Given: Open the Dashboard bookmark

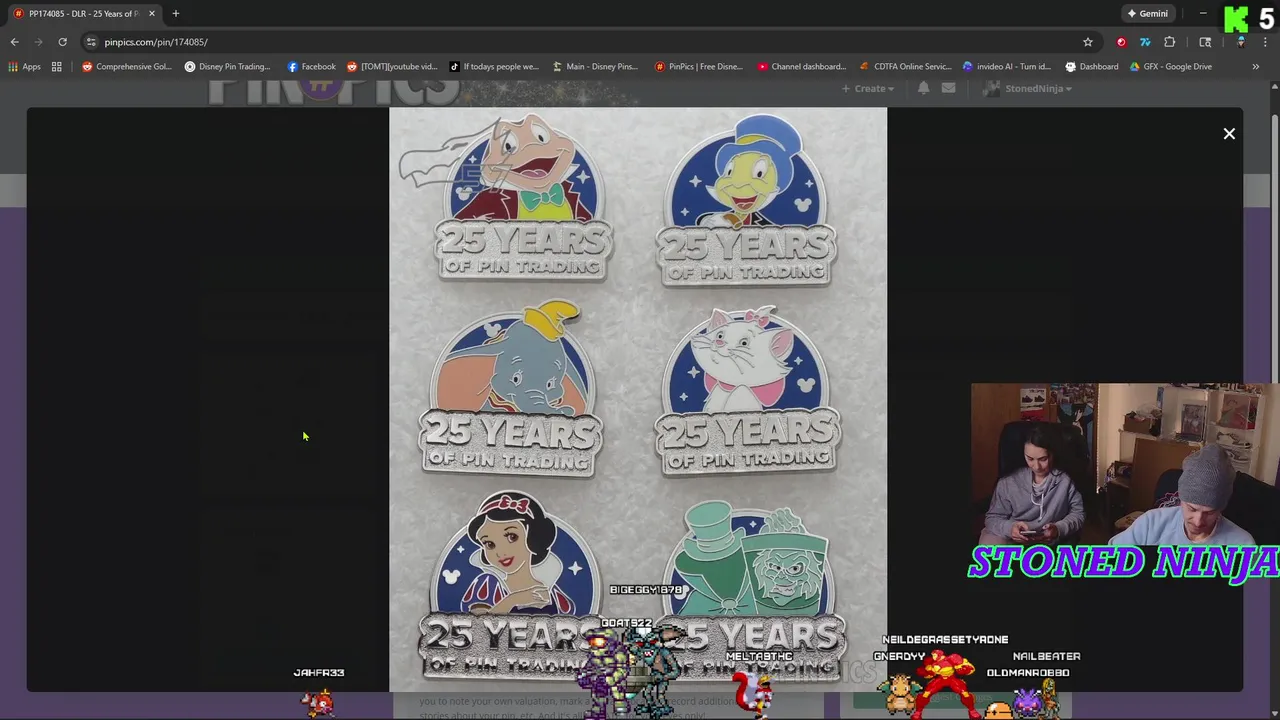Looking at the screenshot, I should (x=1091, y=67).
